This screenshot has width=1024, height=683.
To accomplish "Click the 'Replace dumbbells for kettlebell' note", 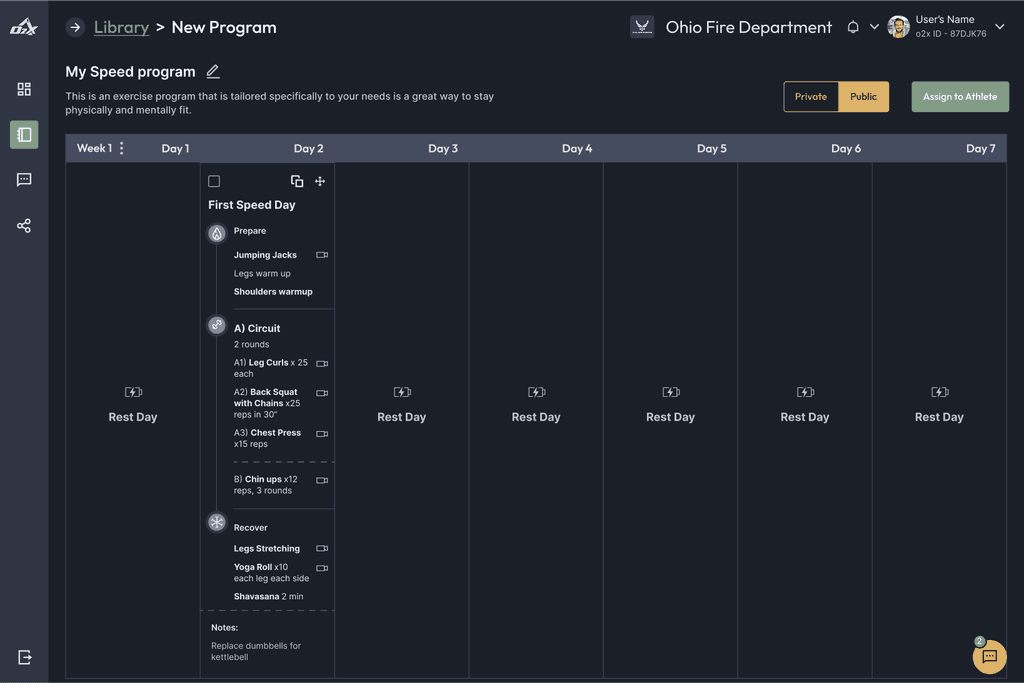I will click(255, 651).
